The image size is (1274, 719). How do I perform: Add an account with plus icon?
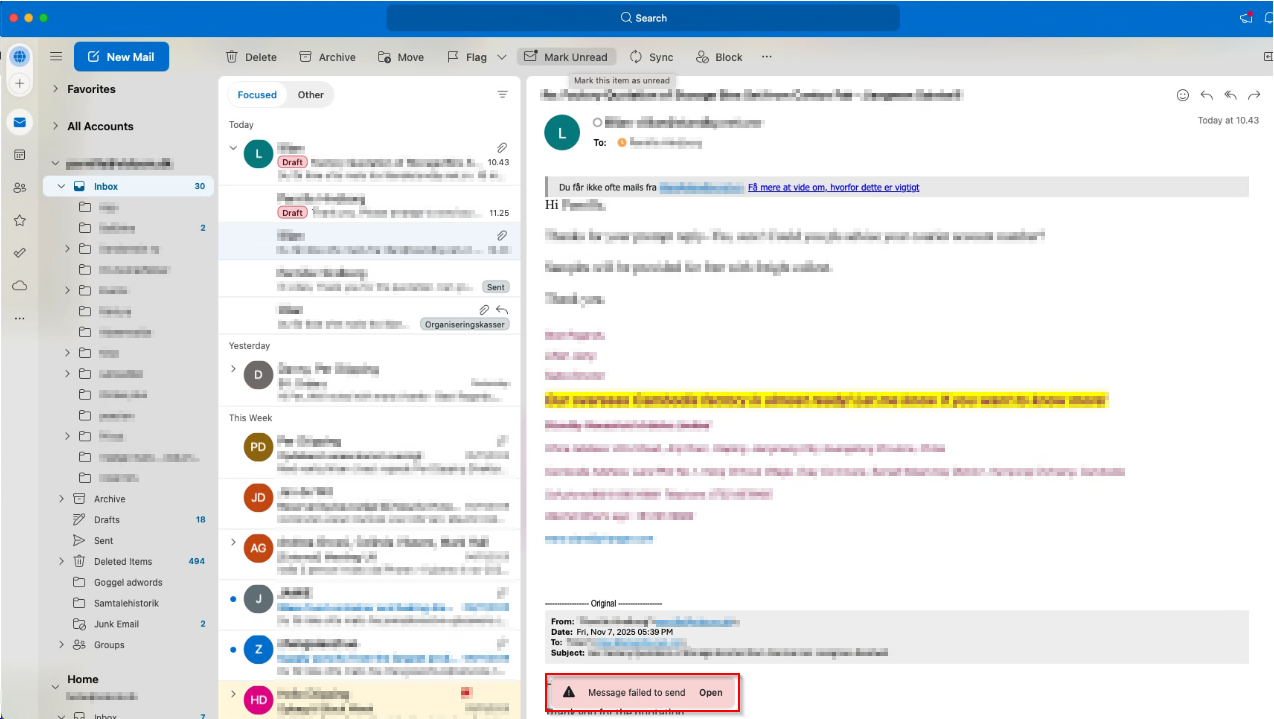tap(19, 83)
